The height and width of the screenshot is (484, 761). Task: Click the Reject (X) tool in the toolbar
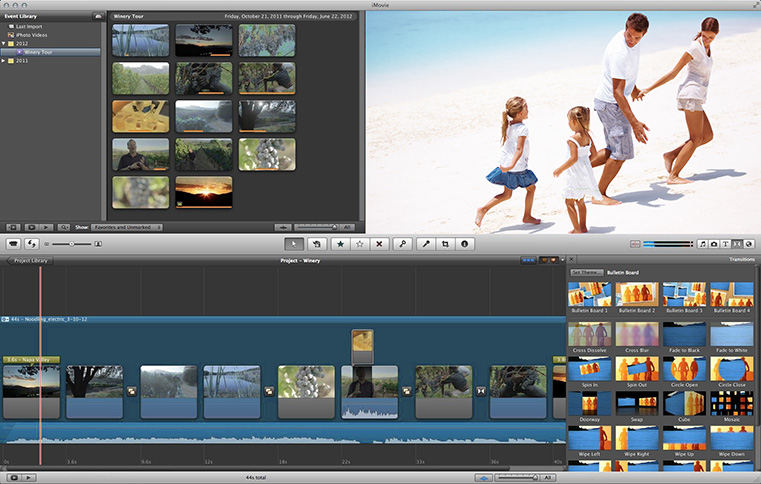pos(378,243)
